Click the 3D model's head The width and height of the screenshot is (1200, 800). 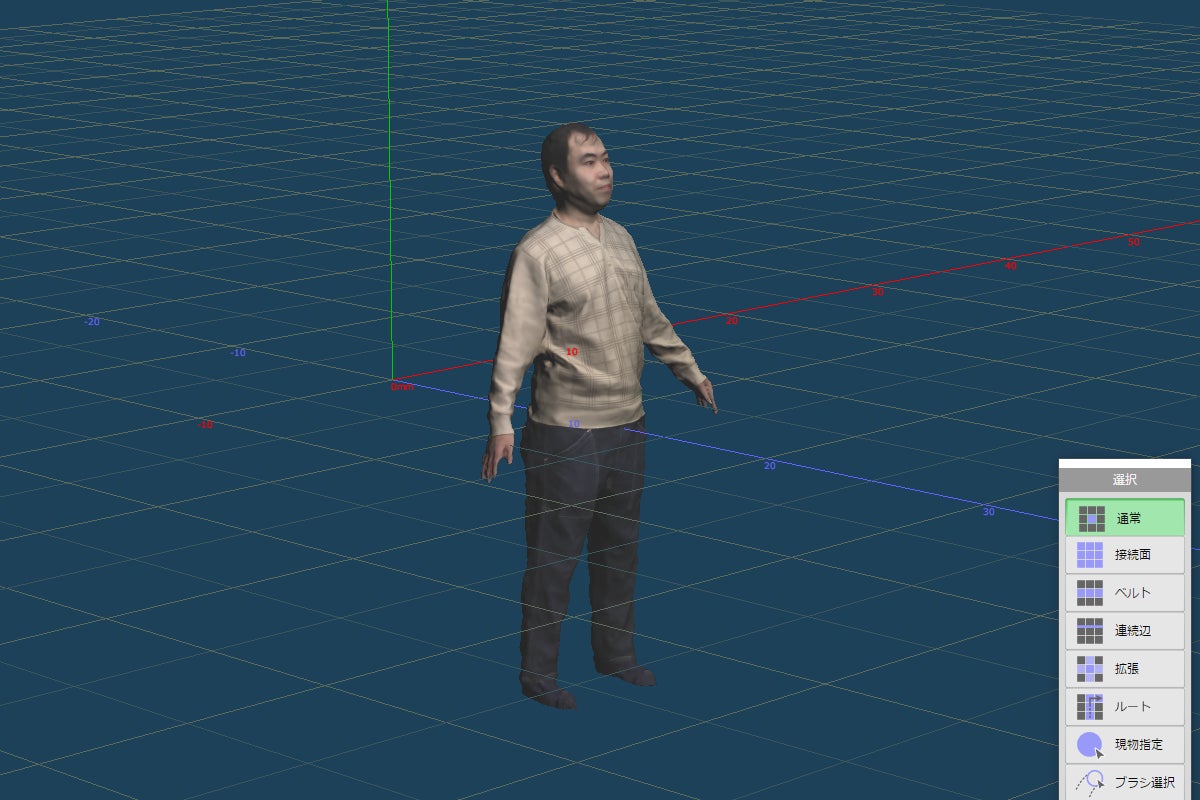578,168
